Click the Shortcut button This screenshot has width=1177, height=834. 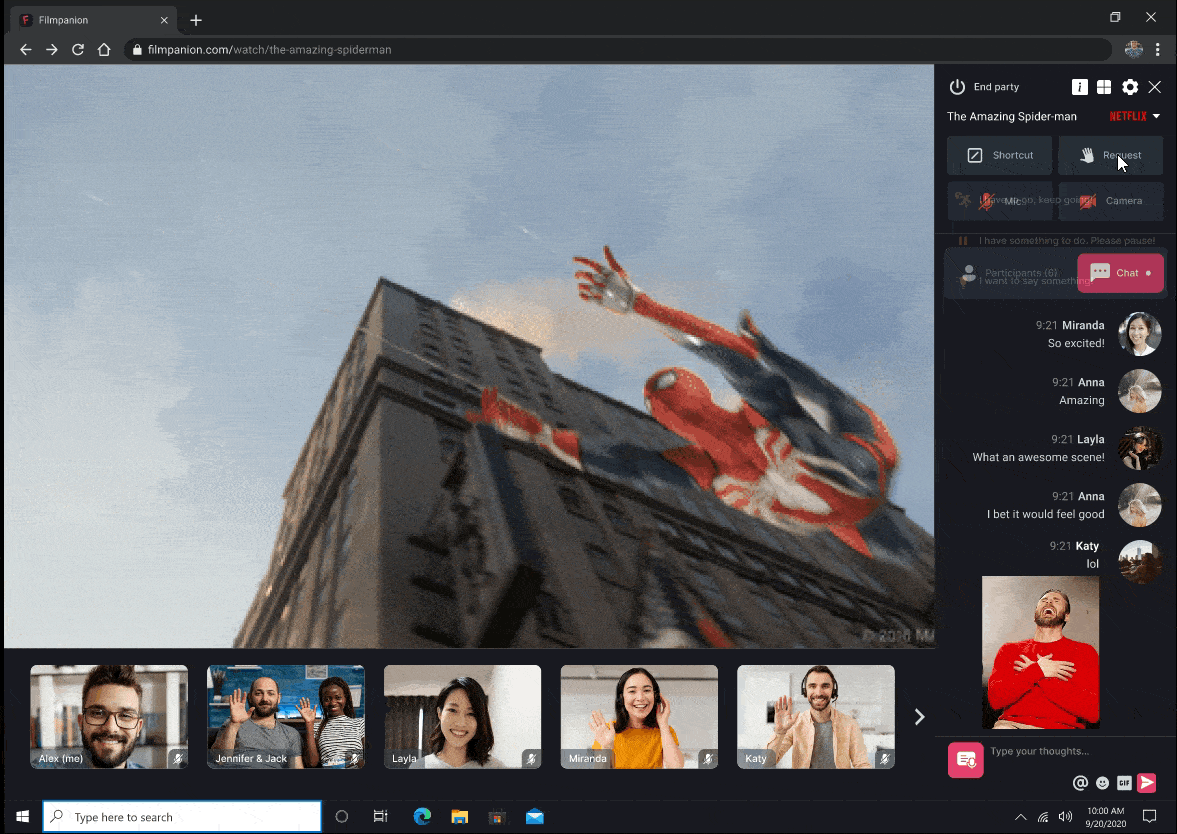point(999,155)
